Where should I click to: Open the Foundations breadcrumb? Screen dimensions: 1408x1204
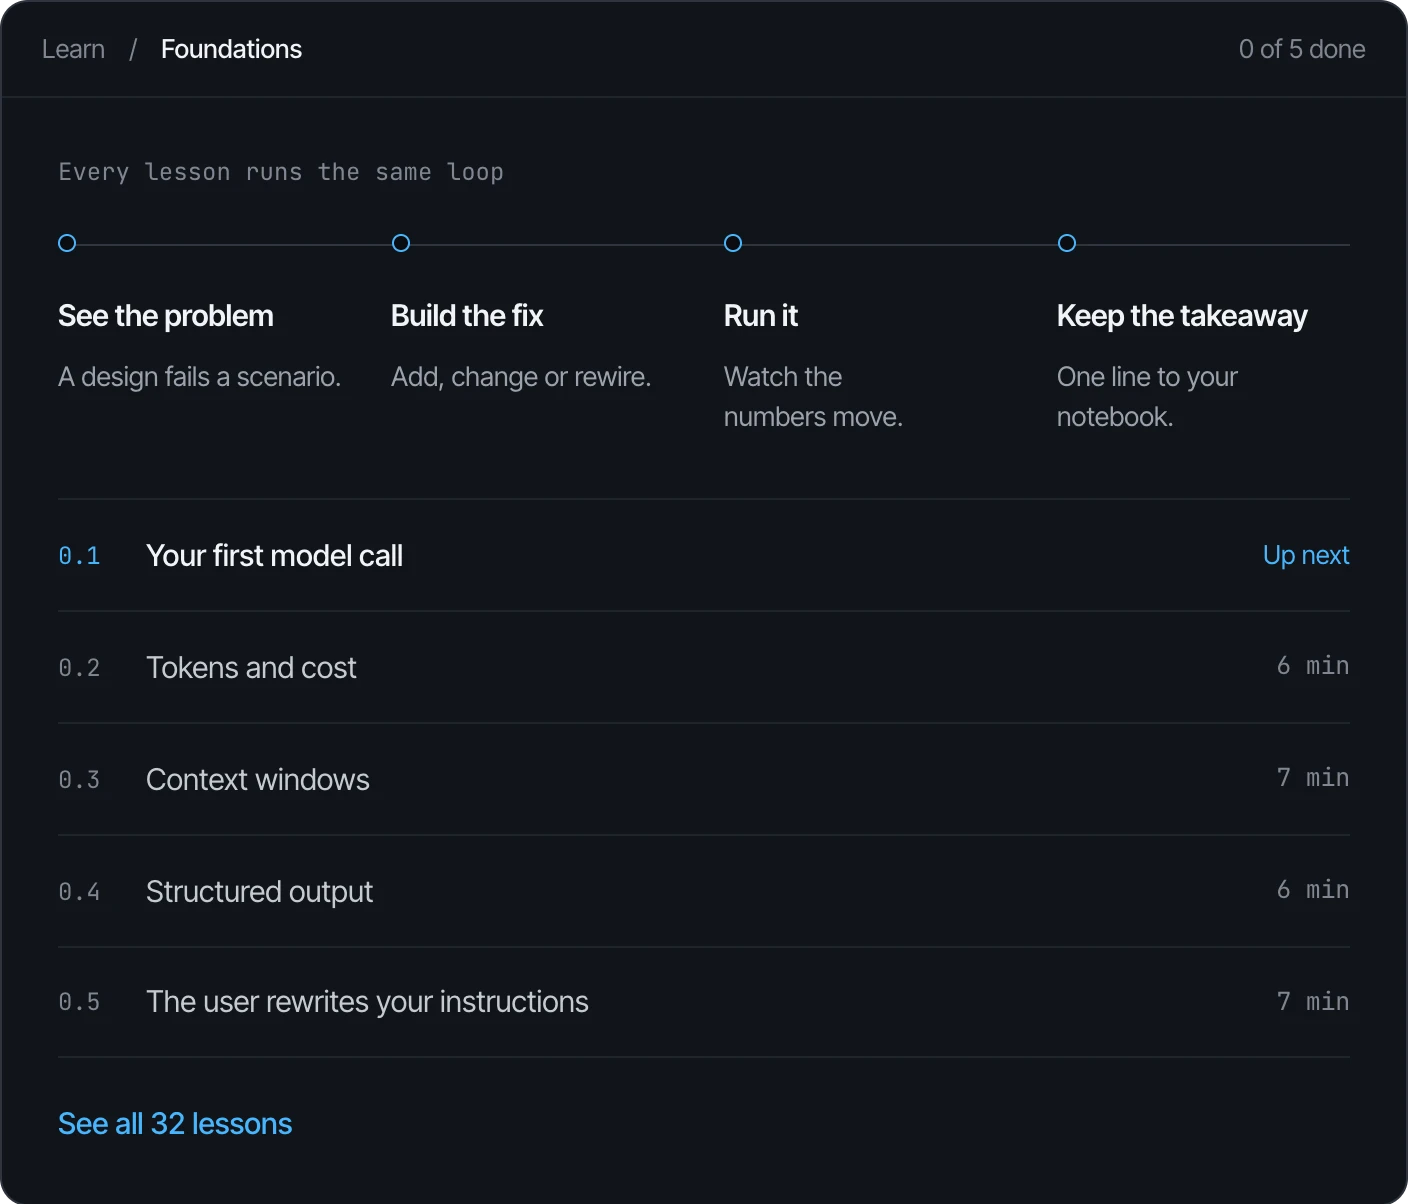(231, 49)
